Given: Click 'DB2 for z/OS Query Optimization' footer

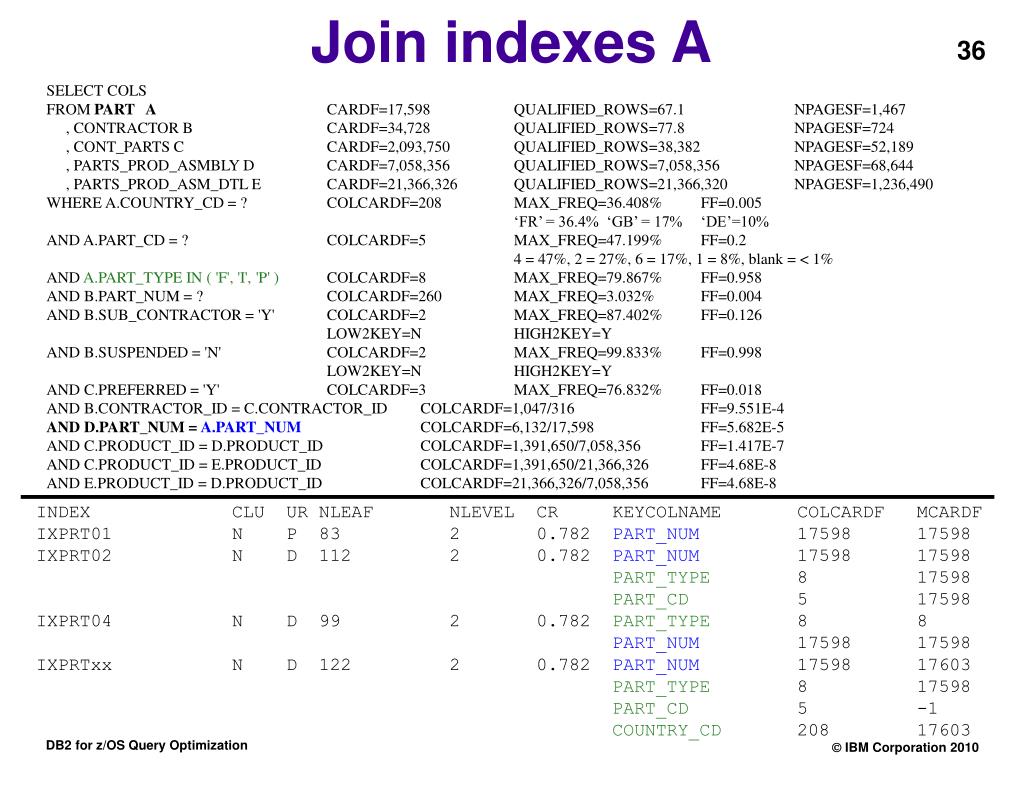Looking at the screenshot, I should point(147,745).
